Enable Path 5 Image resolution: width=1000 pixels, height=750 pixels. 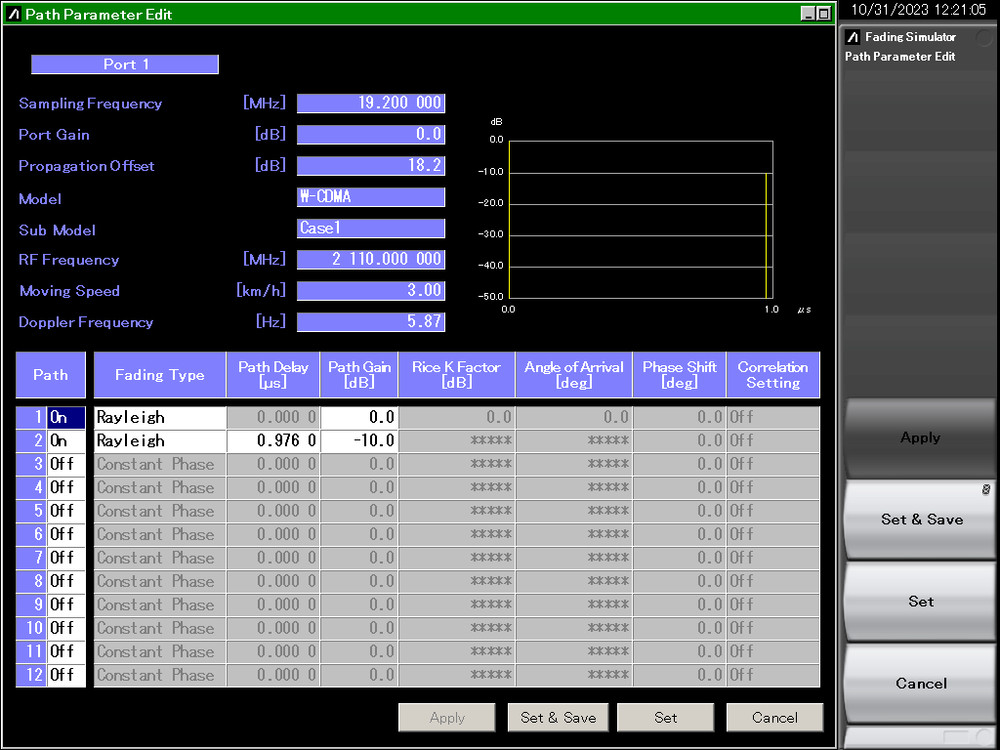66,511
